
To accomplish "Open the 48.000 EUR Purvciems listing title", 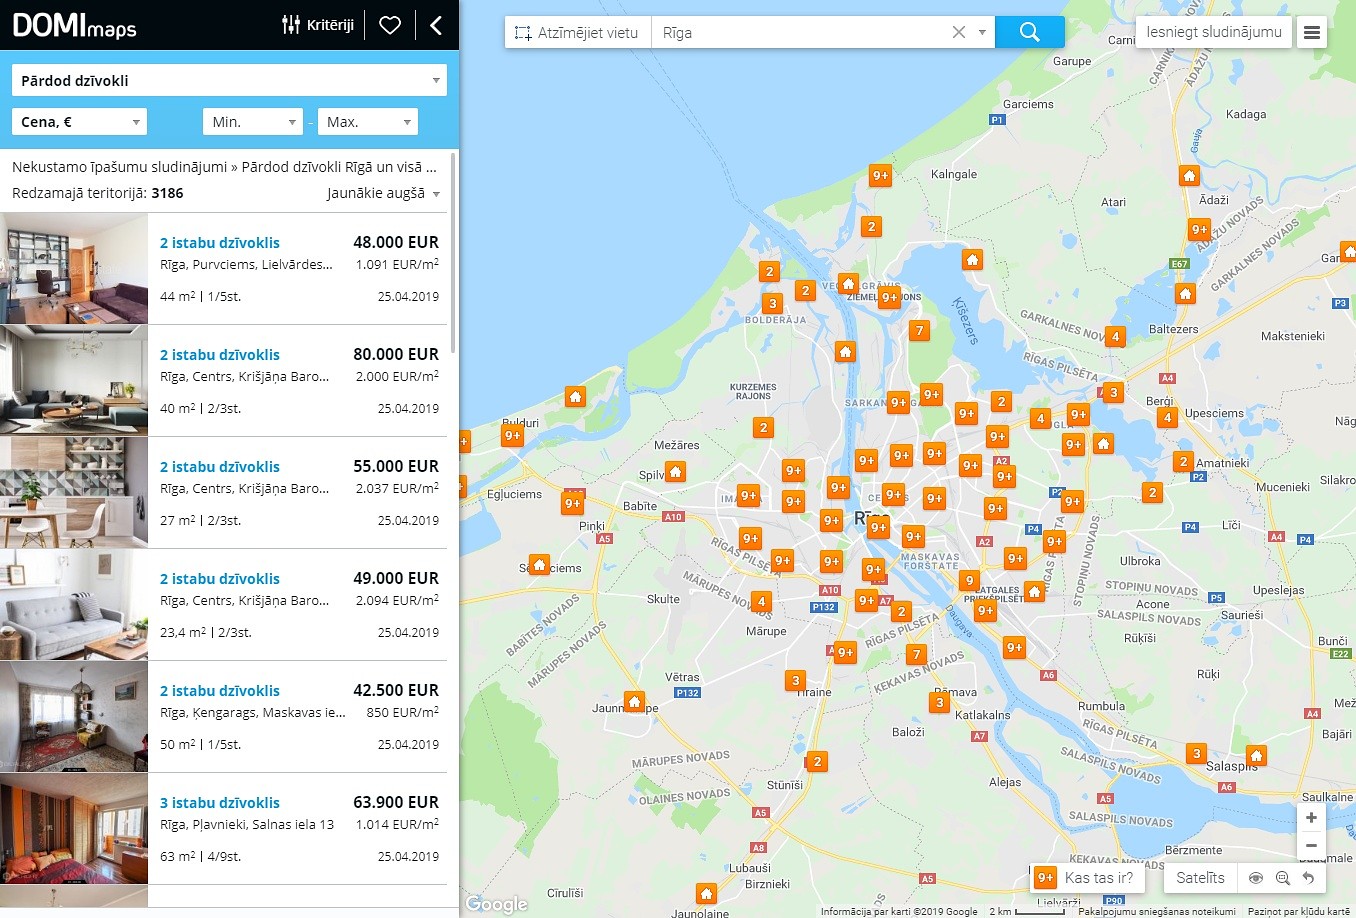I will 220,243.
